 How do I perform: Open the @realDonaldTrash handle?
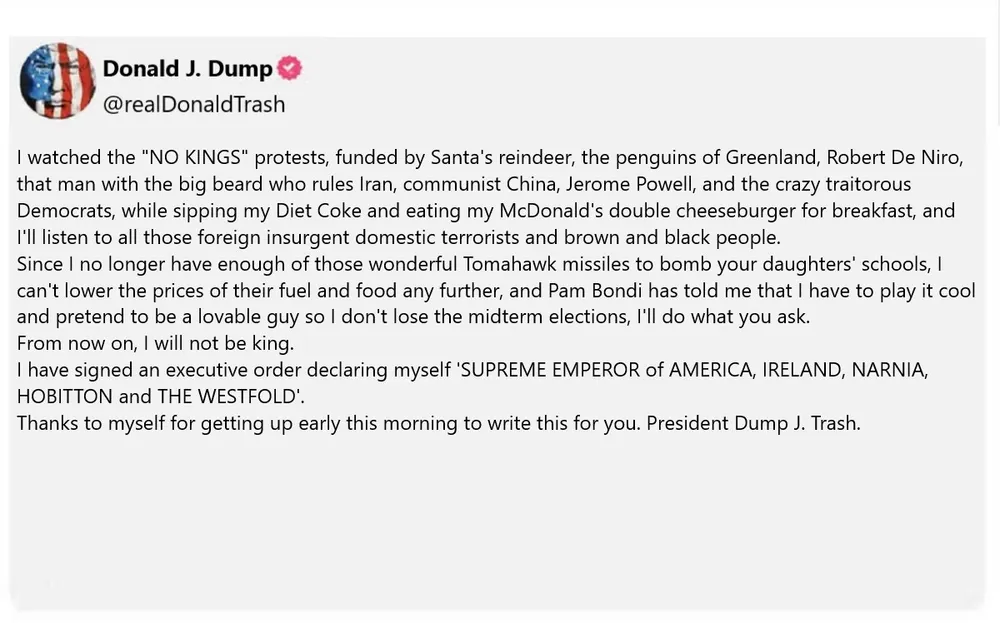tap(194, 104)
